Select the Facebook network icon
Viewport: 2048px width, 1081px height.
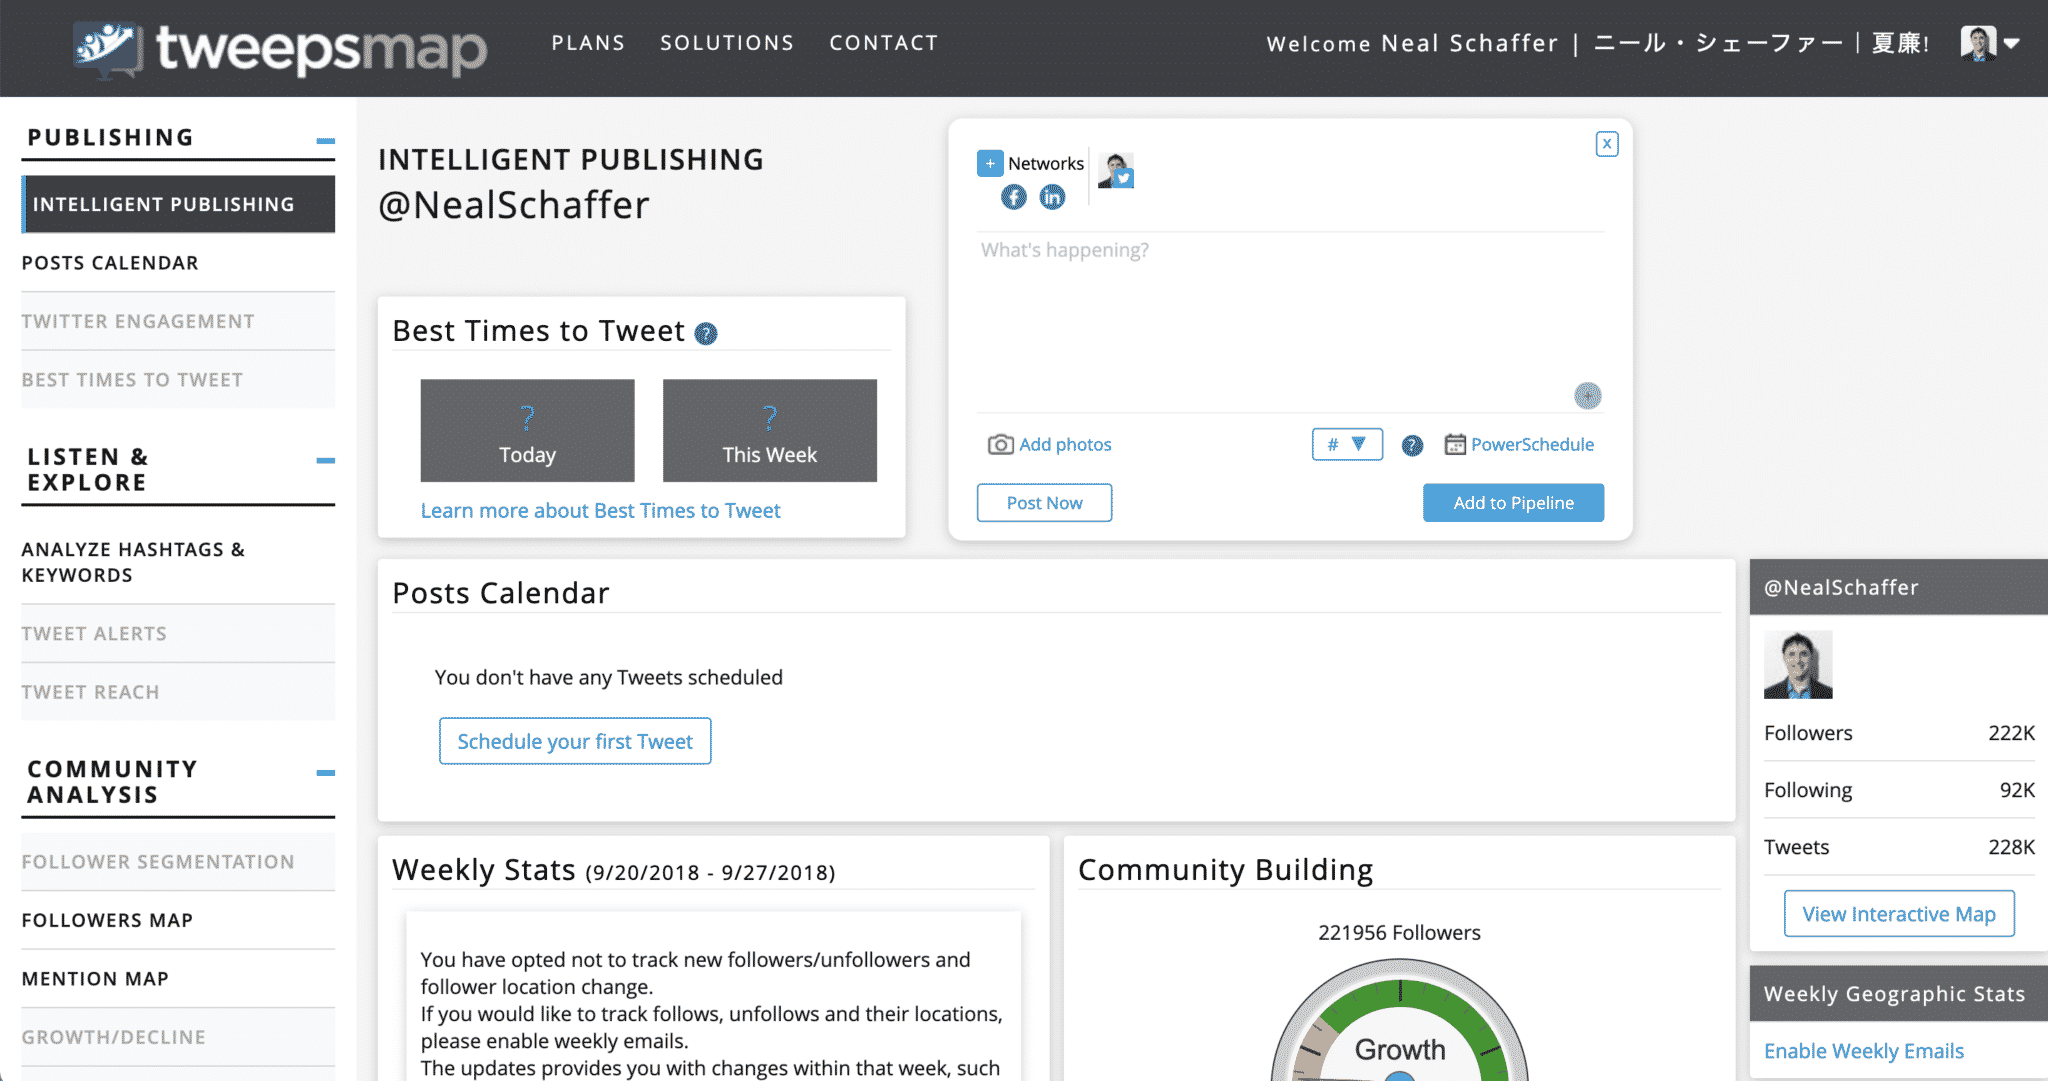pos(1013,197)
